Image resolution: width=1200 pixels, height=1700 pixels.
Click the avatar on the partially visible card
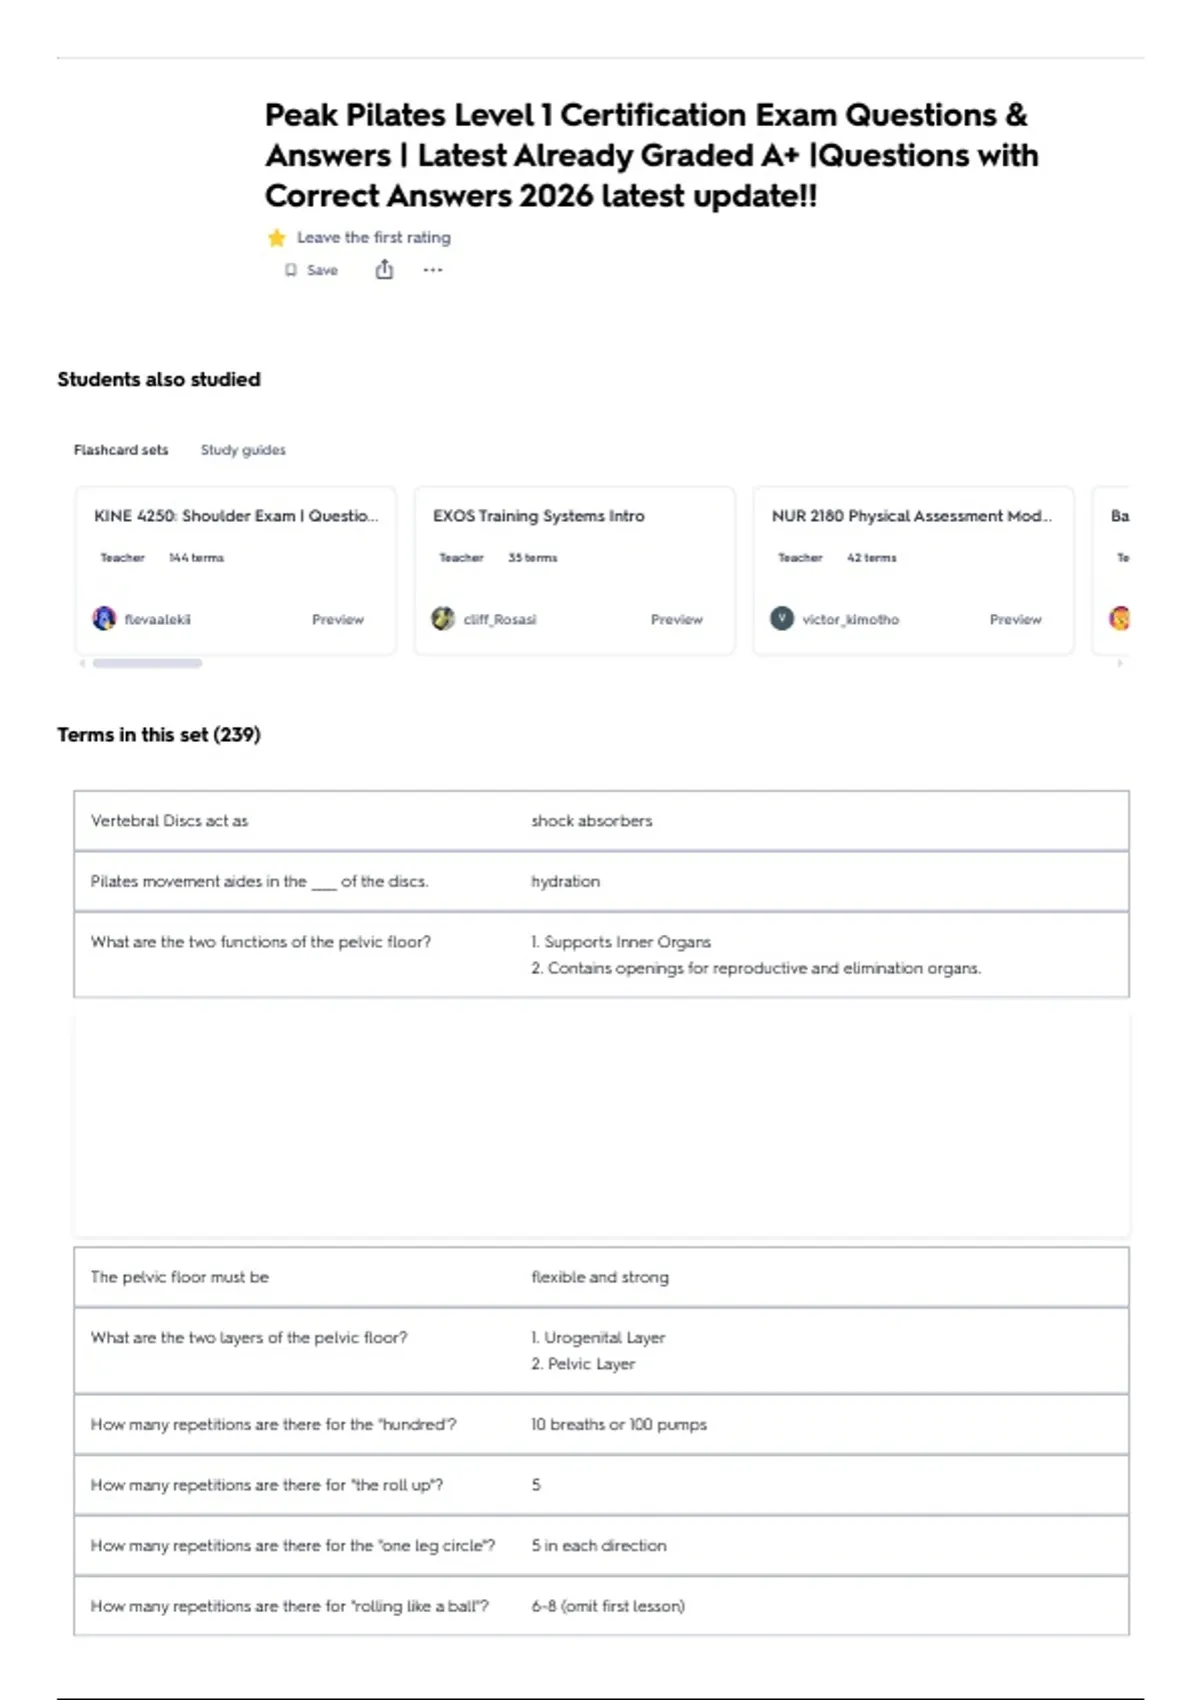(1120, 619)
